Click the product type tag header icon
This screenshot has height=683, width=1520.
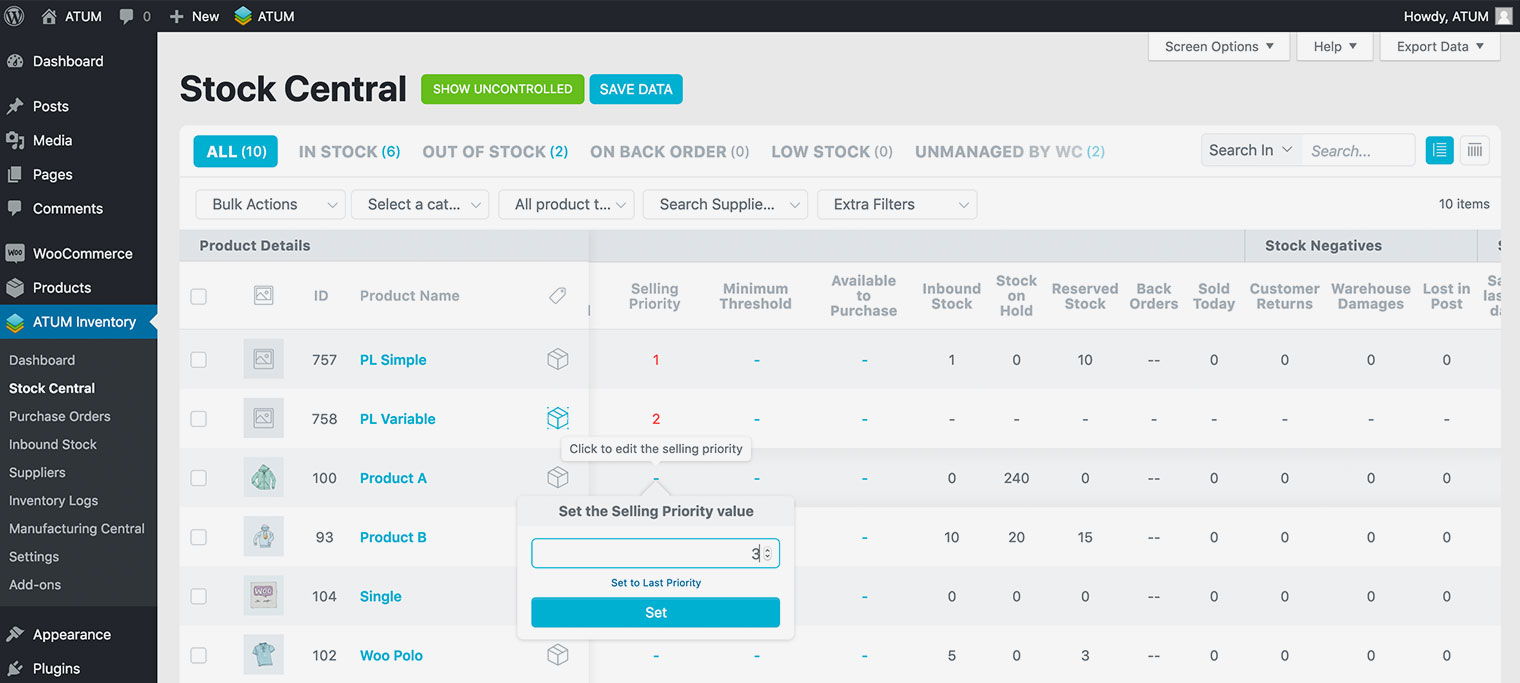(x=558, y=295)
